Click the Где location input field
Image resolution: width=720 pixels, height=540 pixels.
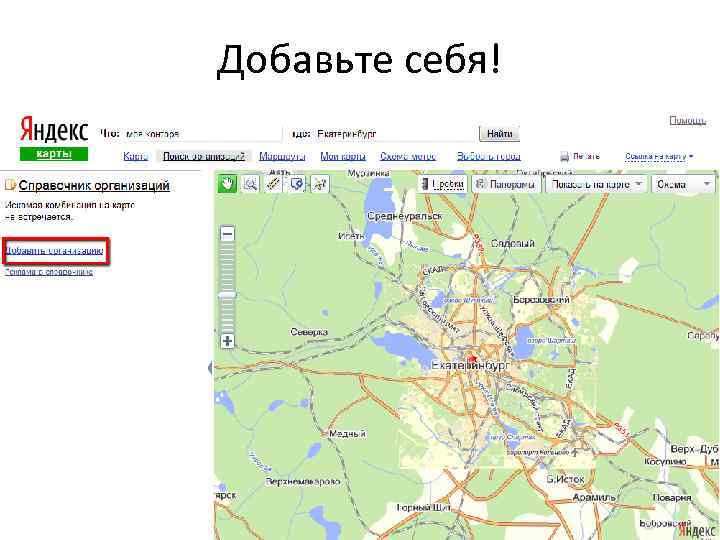click(395, 134)
